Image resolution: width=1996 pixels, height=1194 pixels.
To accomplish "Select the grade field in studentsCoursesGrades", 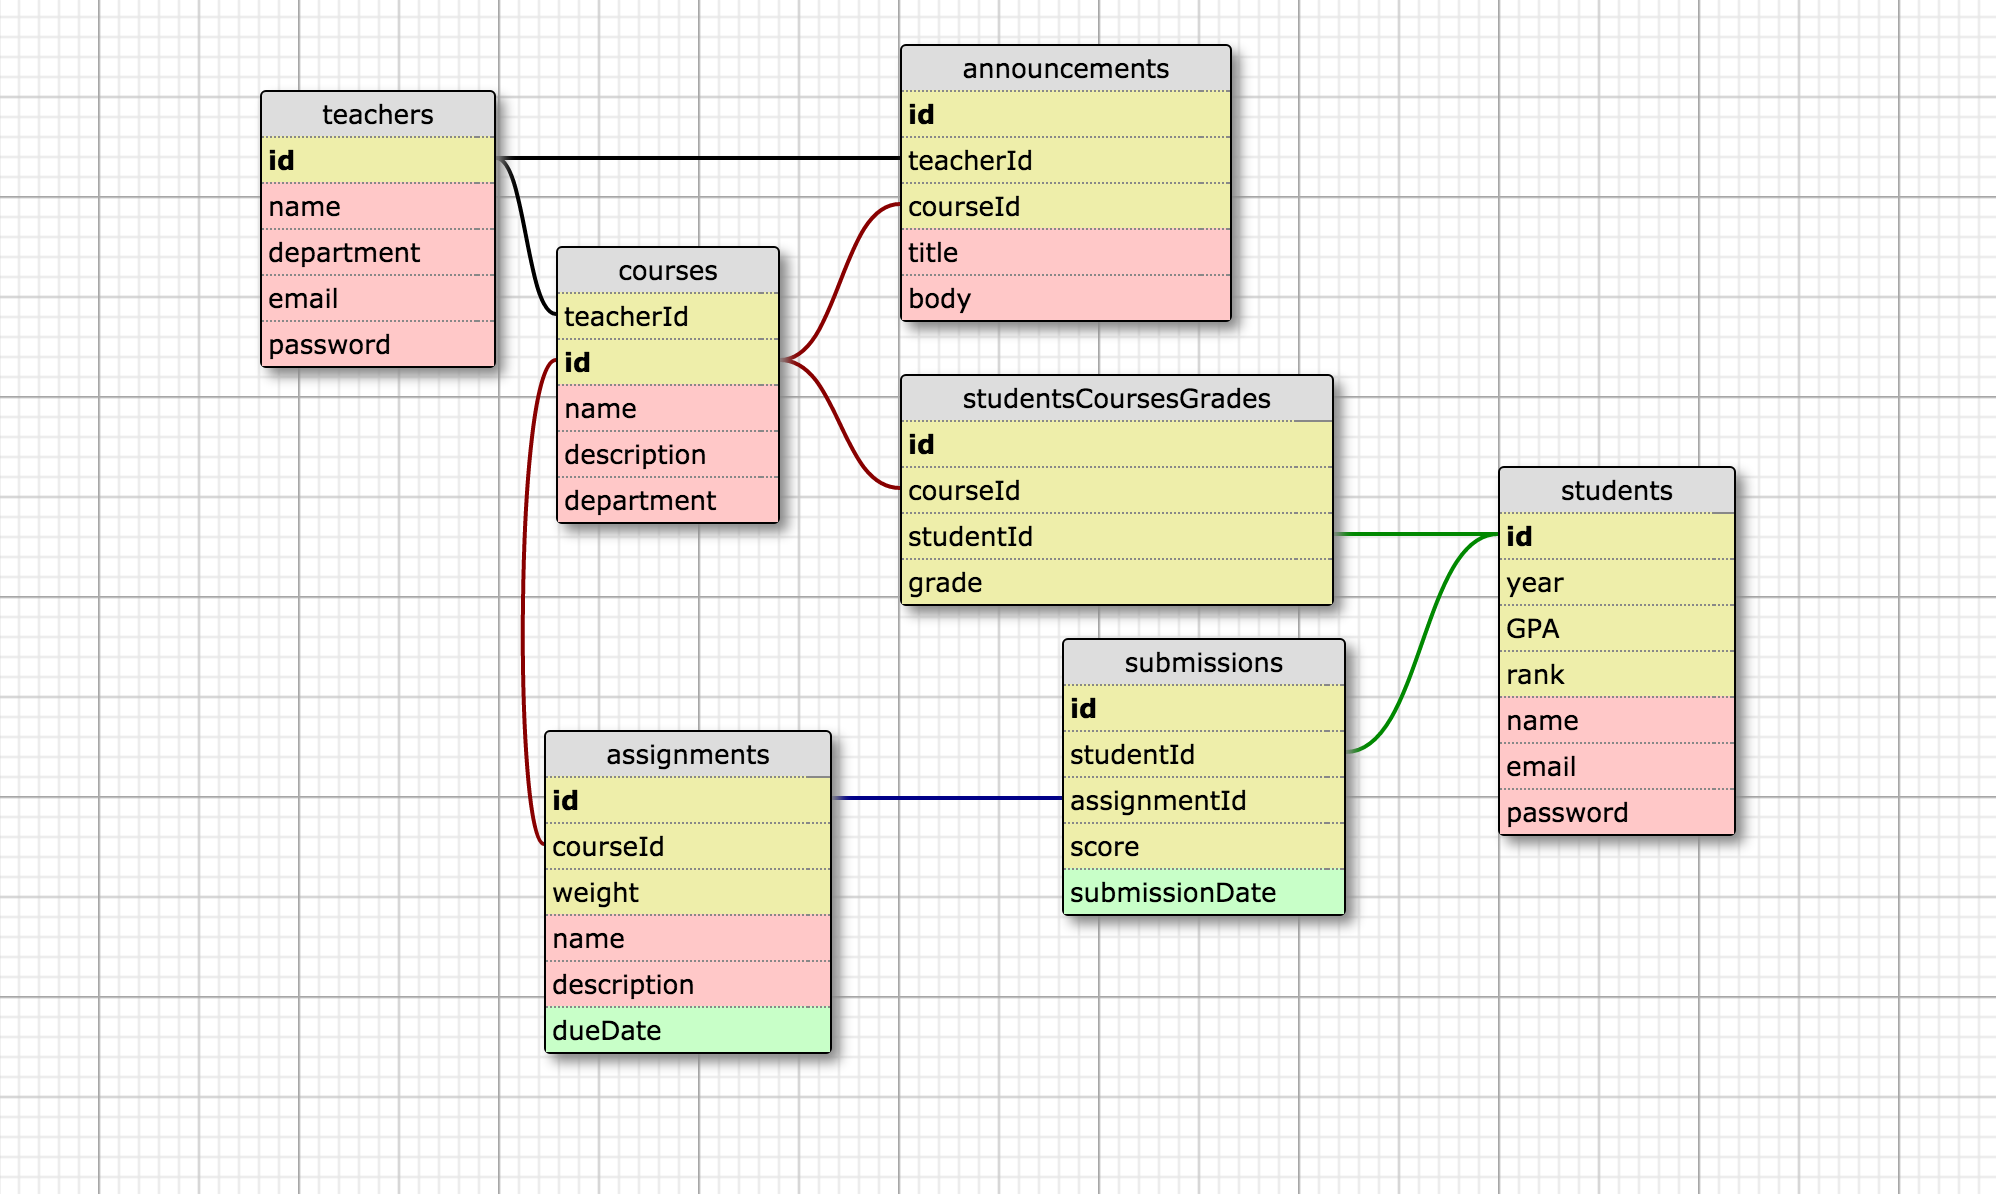I will tap(1116, 583).
